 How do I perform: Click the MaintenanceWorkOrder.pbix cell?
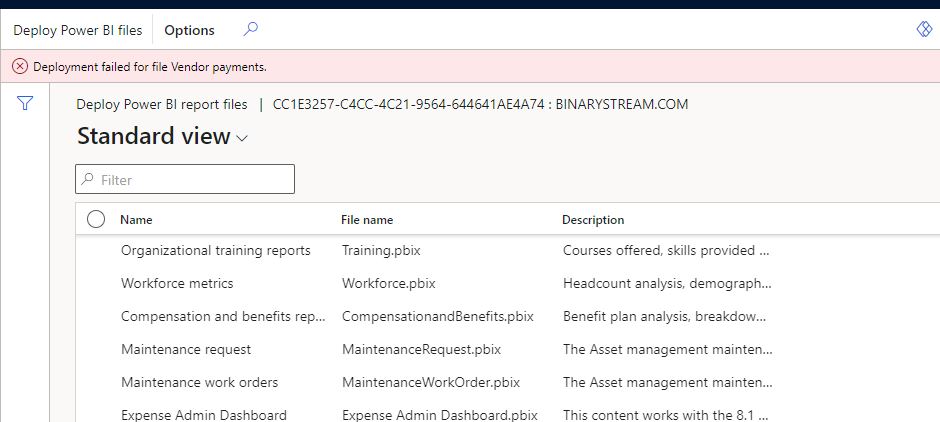pyautogui.click(x=431, y=382)
